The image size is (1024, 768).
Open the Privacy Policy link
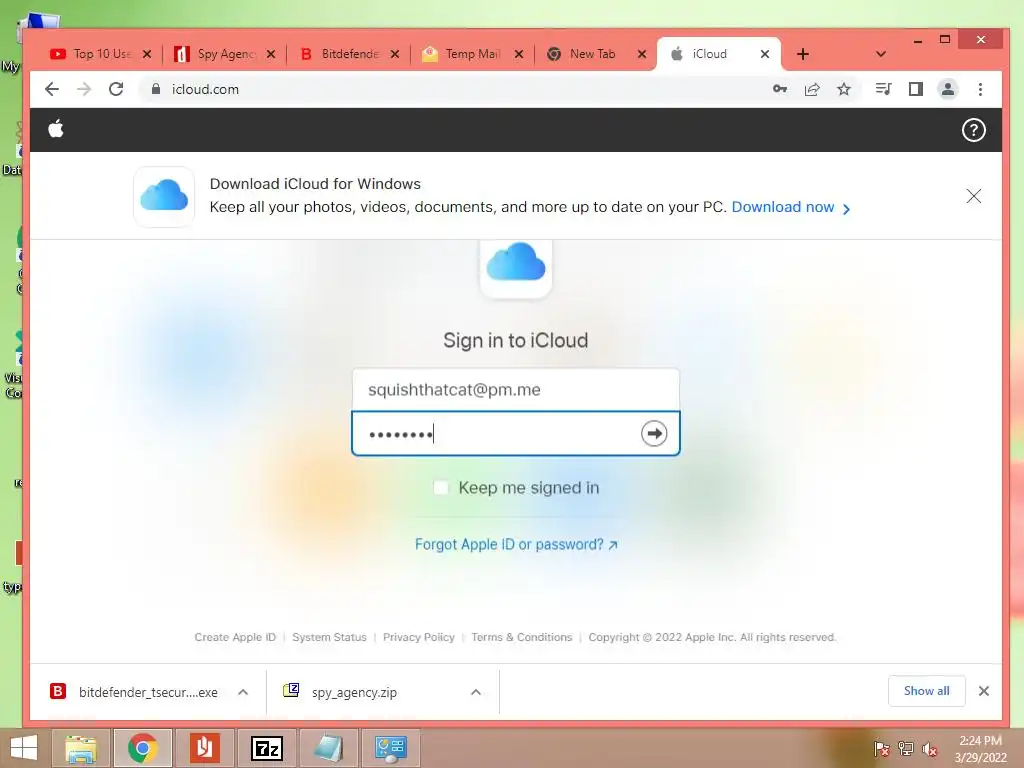[x=419, y=637]
